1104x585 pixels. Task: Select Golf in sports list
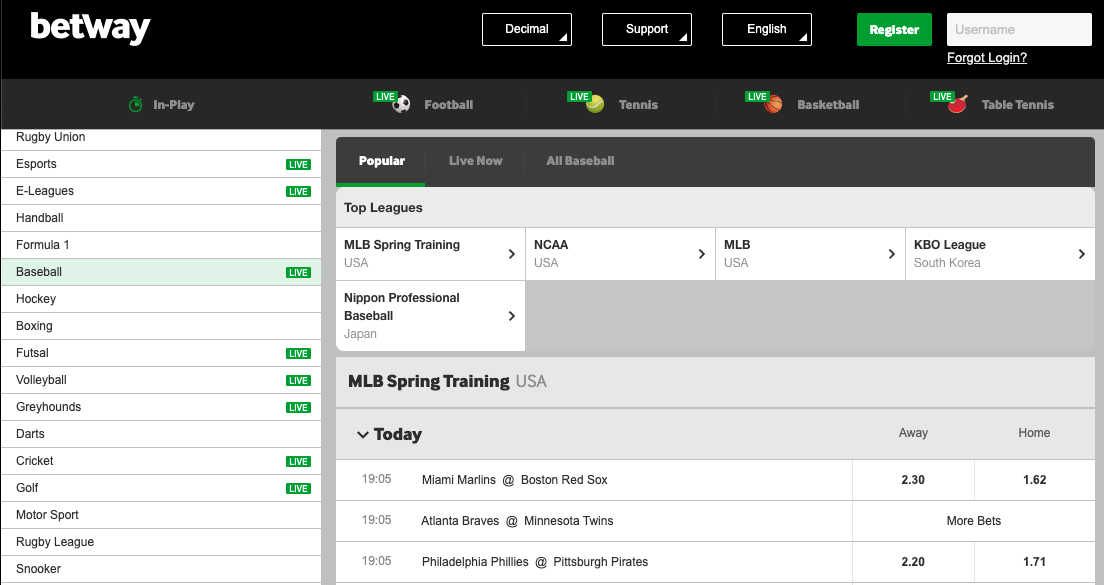click(x=161, y=488)
